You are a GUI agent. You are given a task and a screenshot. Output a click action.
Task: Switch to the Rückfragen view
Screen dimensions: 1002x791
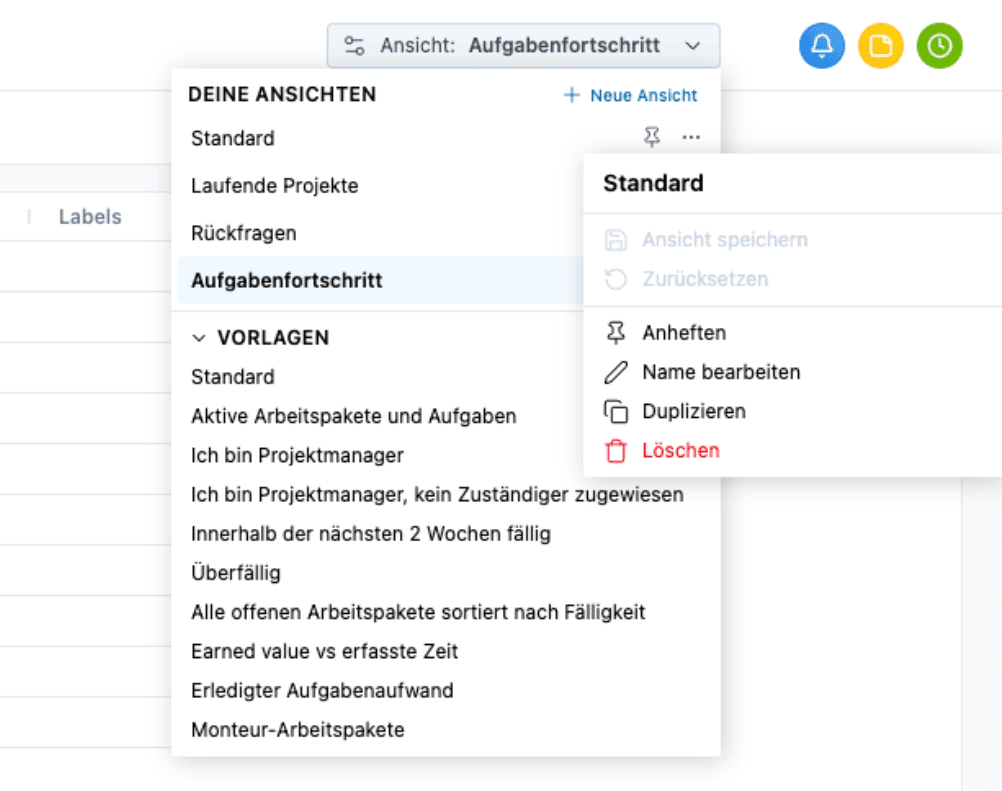point(243,233)
